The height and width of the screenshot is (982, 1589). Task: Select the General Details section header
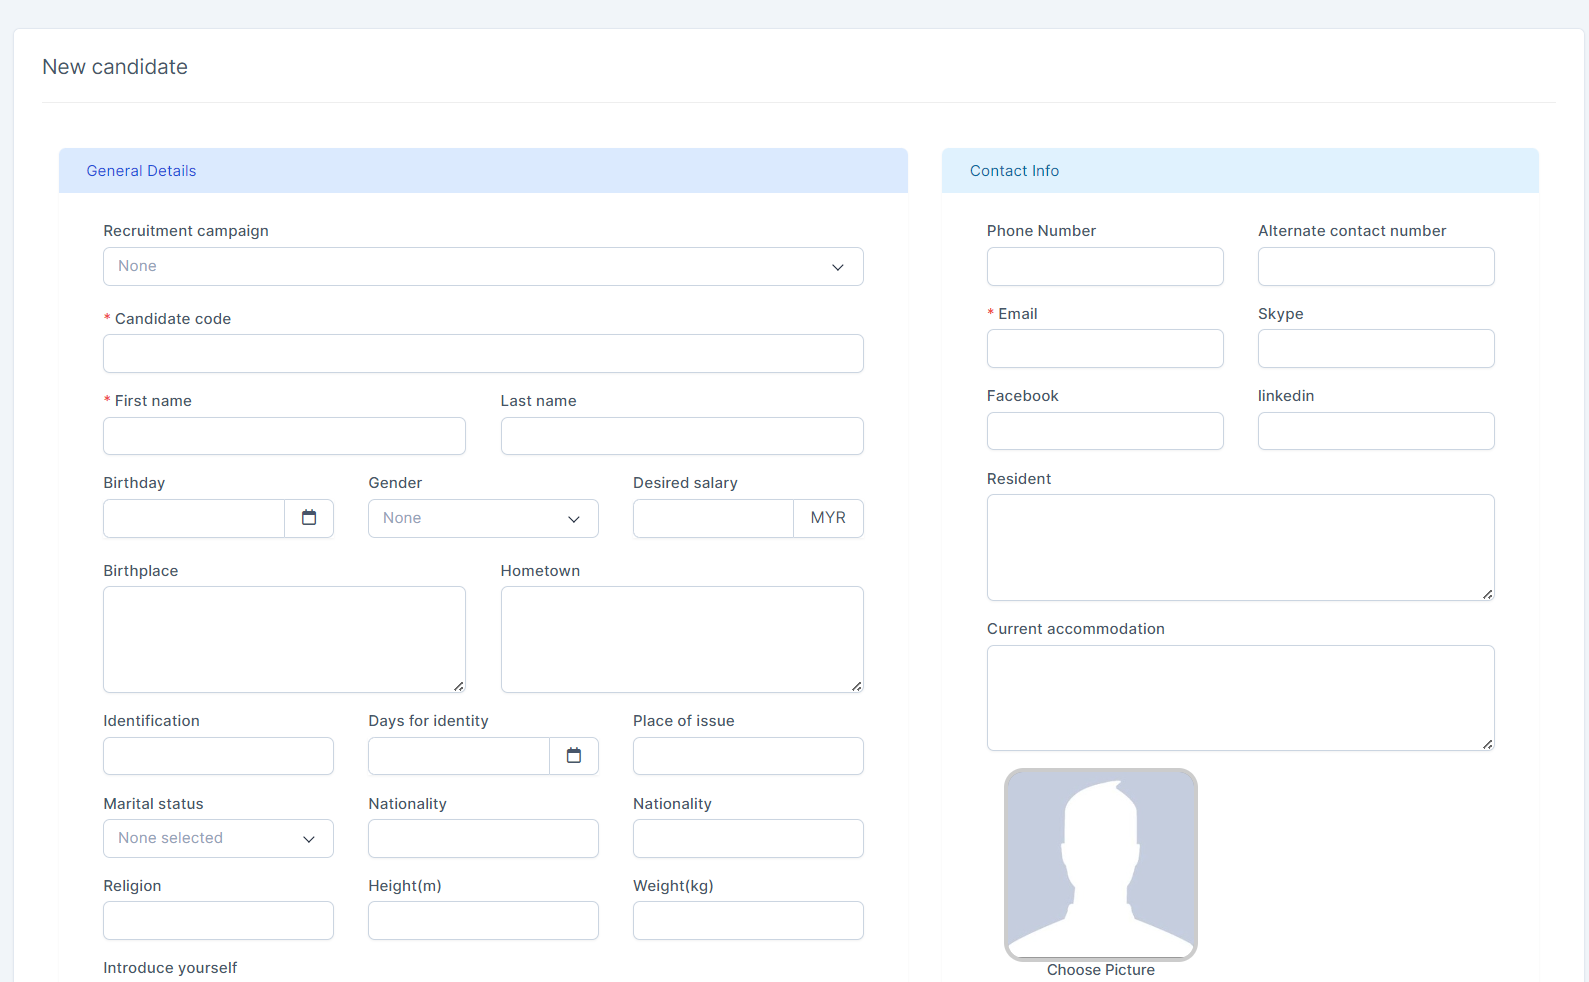(x=141, y=171)
